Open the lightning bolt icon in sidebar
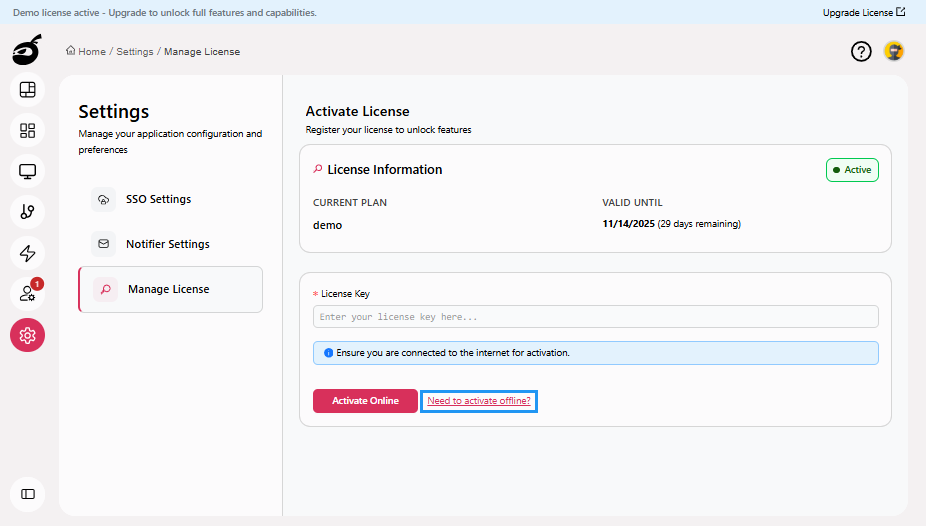The image size is (926, 526). pyautogui.click(x=28, y=253)
